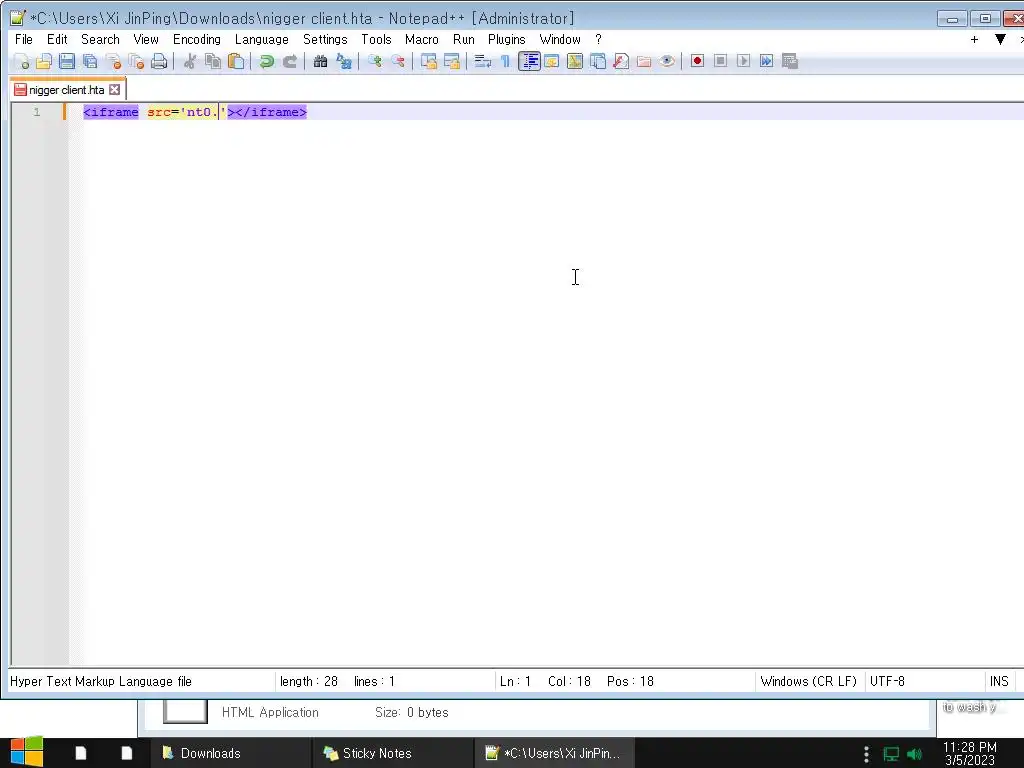Open the File menu
Screen dimensions: 1024x768
[24, 40]
